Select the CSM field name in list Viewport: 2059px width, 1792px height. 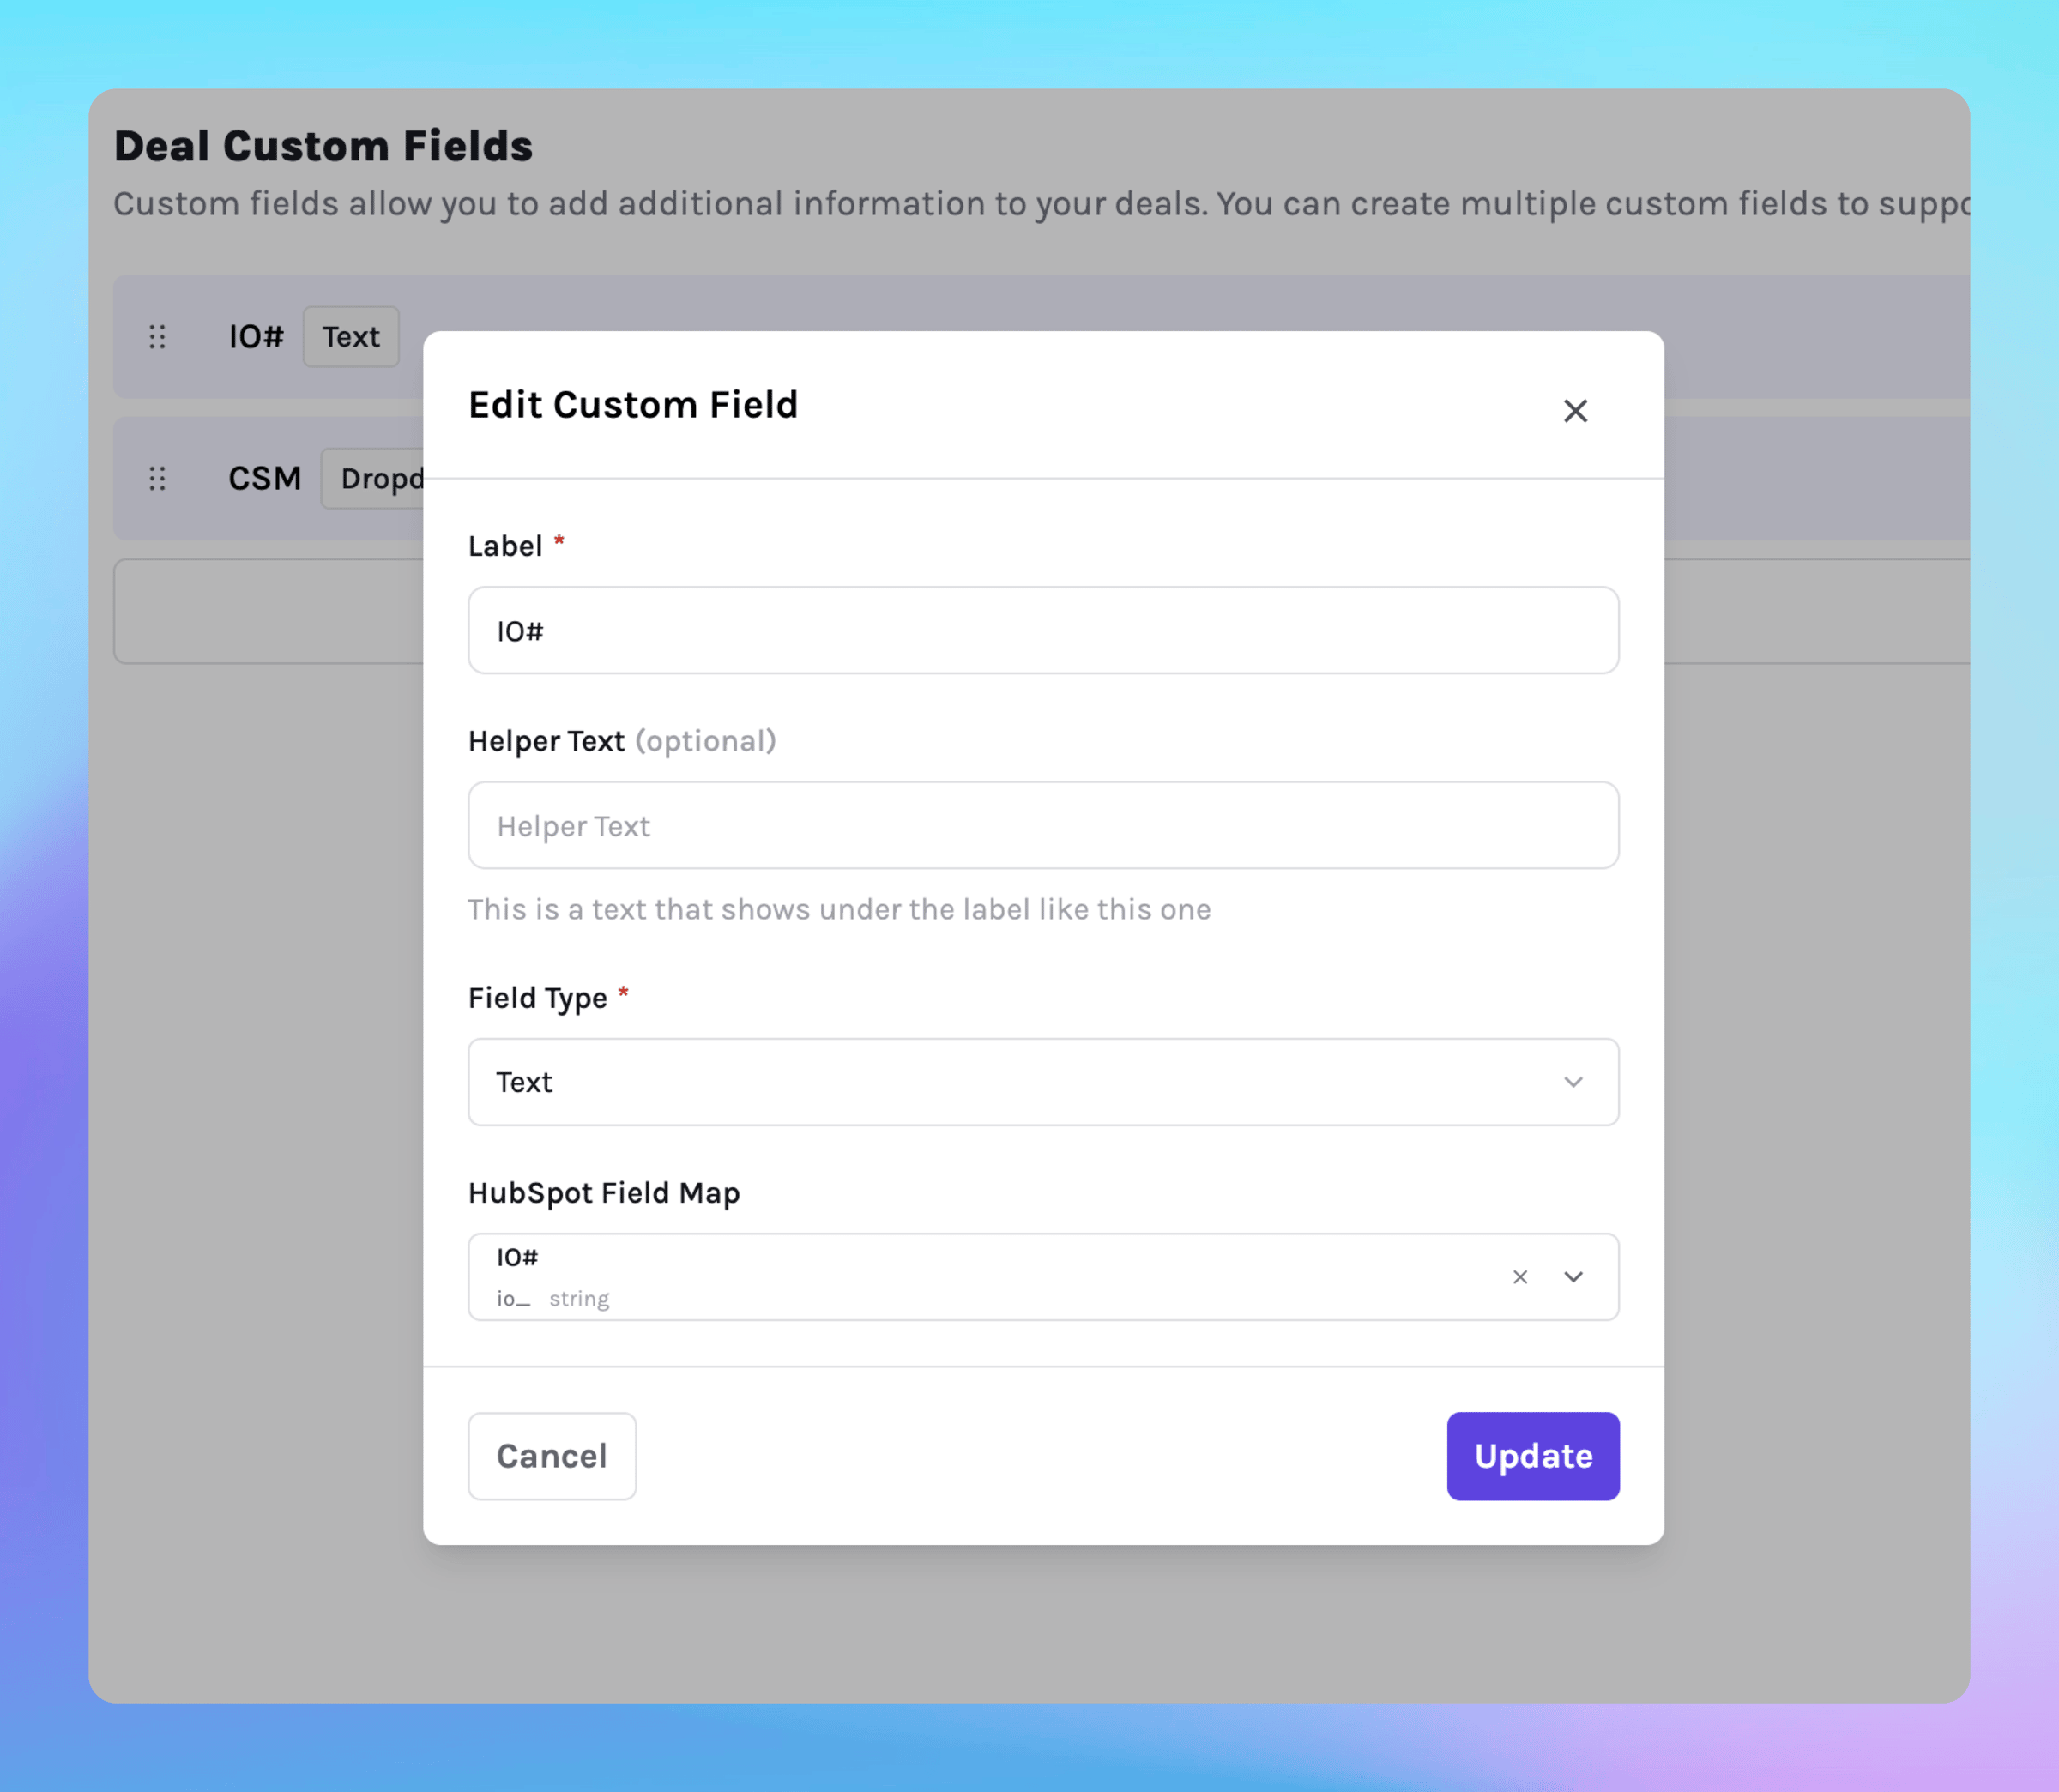pos(264,479)
